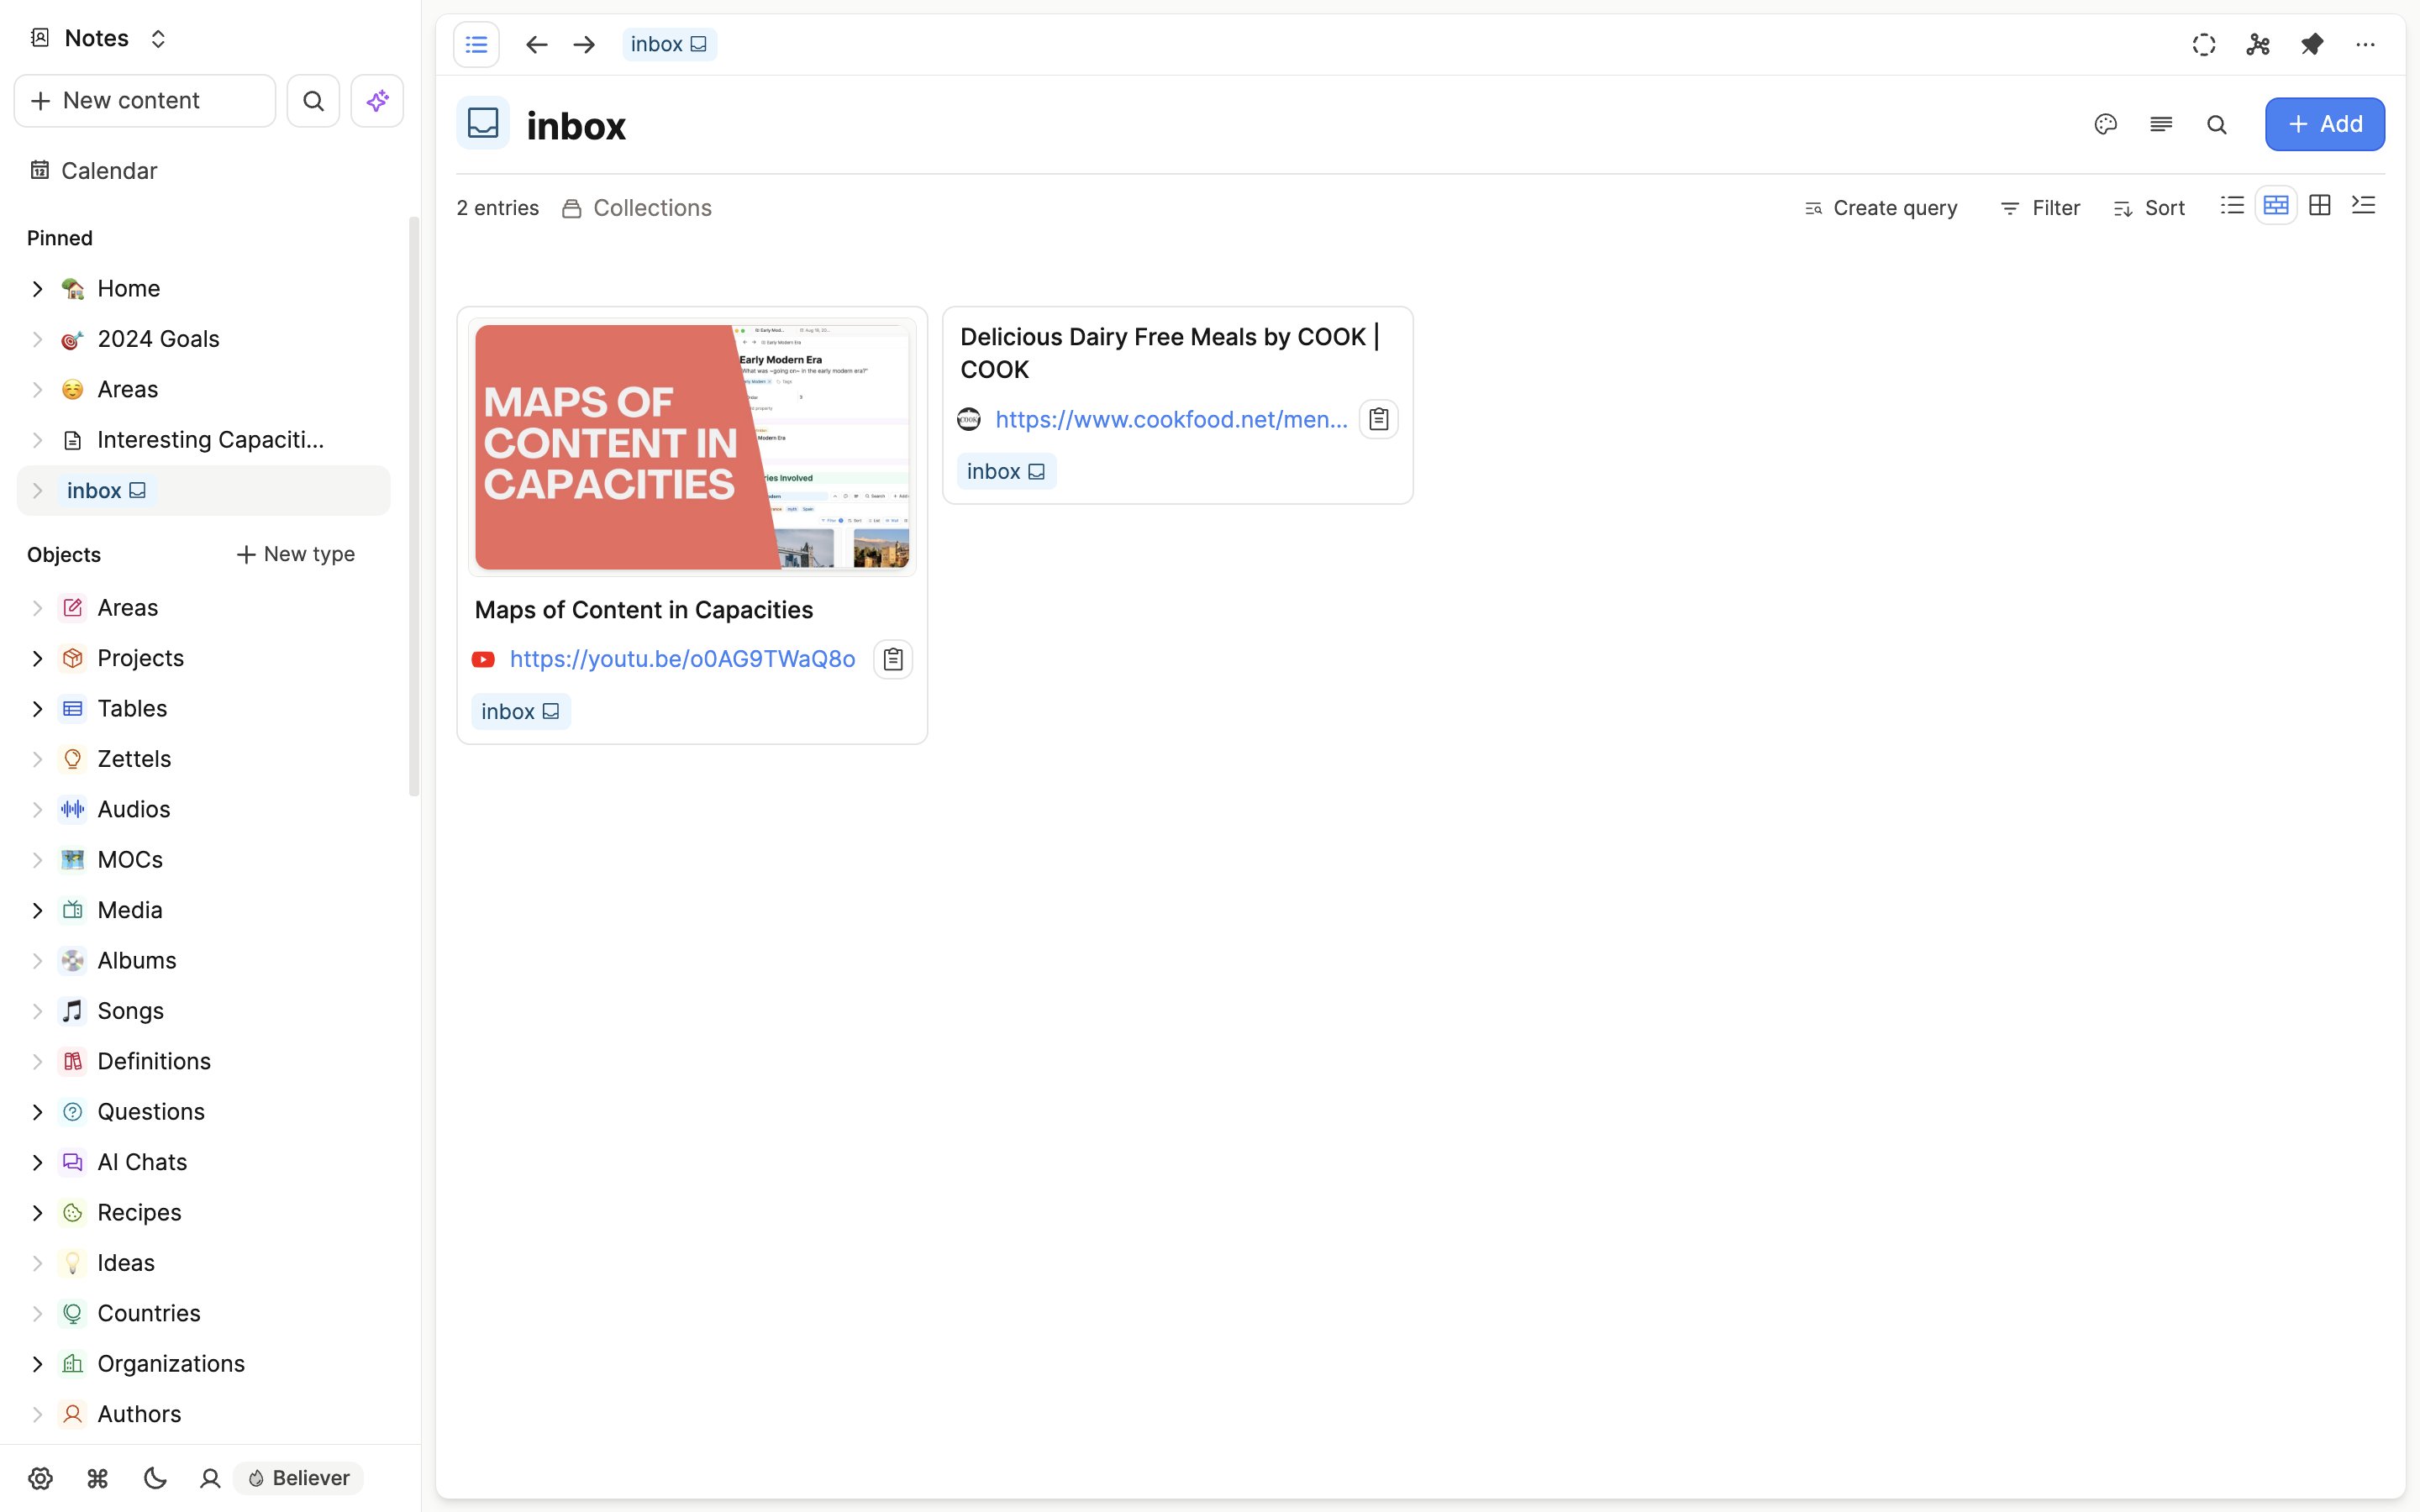Open the MOCs object type
This screenshot has width=2420, height=1512.
coord(130,860)
